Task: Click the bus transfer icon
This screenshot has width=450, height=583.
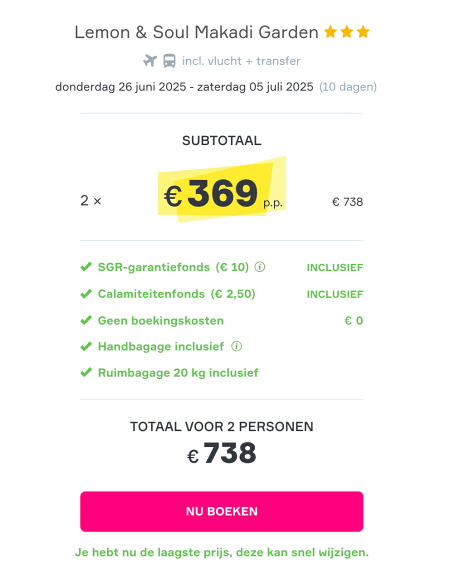Action: tap(169, 61)
